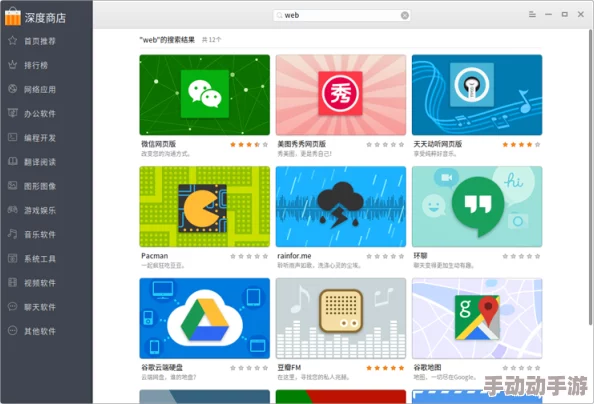Open the 谷歌云端硬盘 Drive thumbnail
The image size is (594, 404).
click(205, 318)
